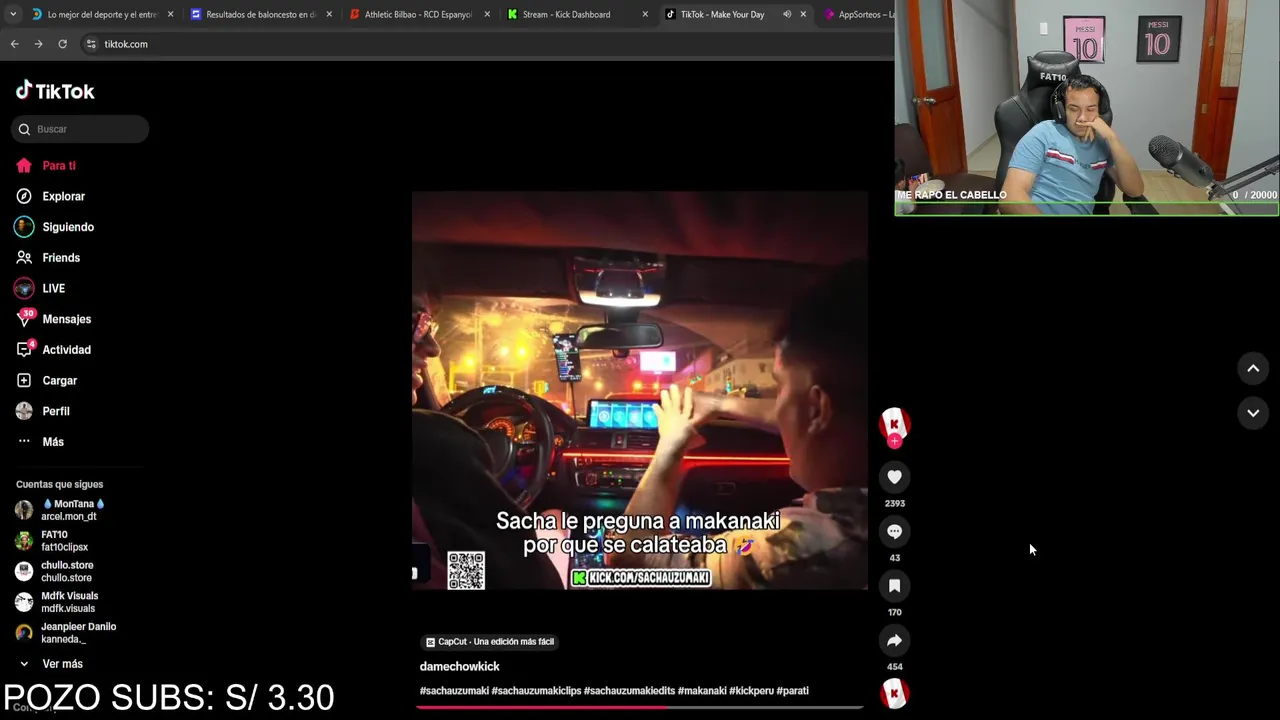Open the Actividad notifications
The width and height of the screenshot is (1280, 720).
coord(66,350)
